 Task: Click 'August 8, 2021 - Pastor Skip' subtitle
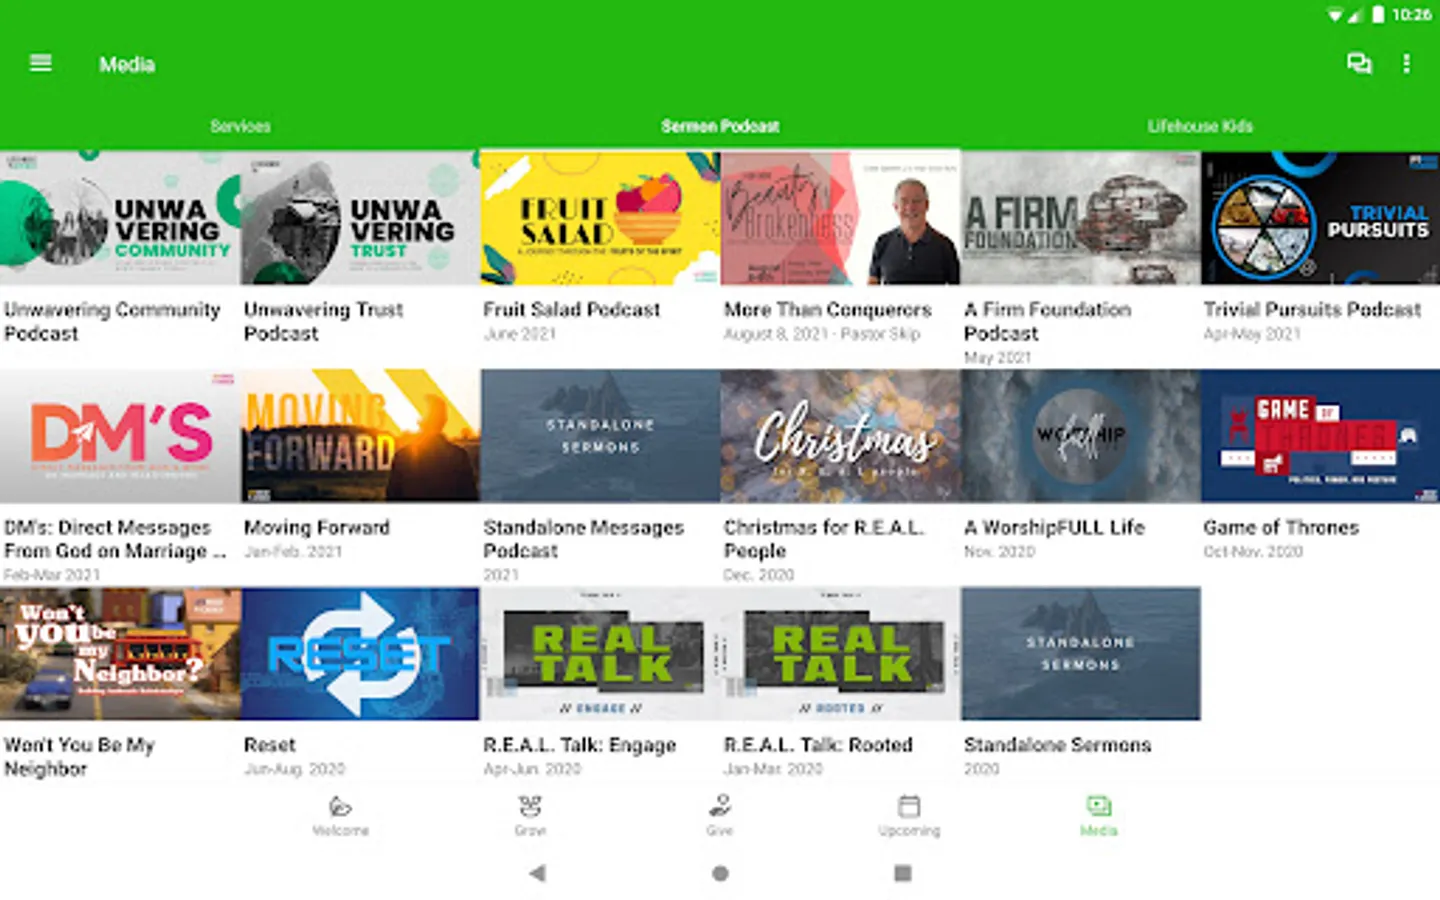click(x=822, y=334)
